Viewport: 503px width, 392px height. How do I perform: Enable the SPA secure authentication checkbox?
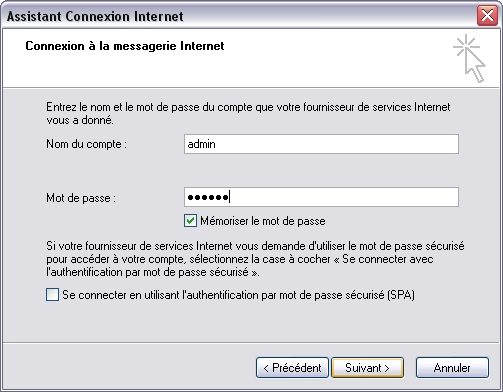(x=52, y=295)
